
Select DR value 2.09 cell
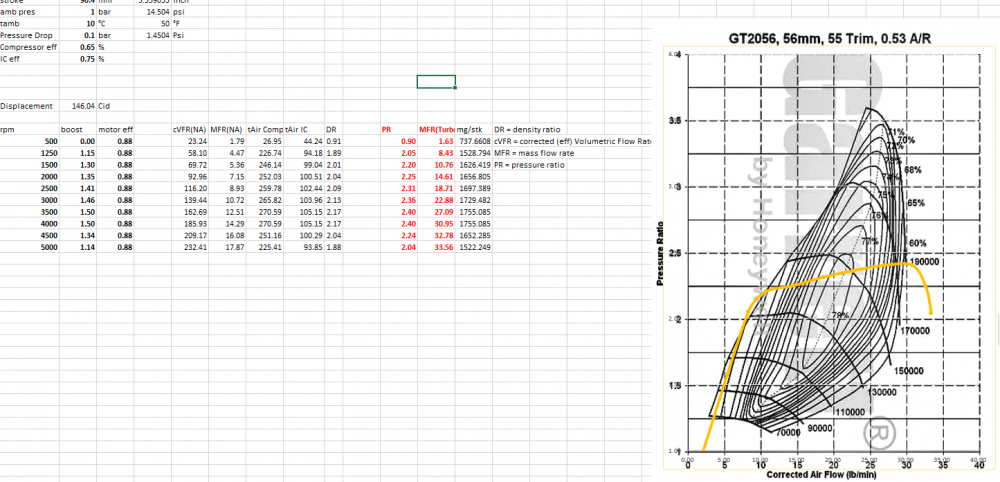pos(334,188)
